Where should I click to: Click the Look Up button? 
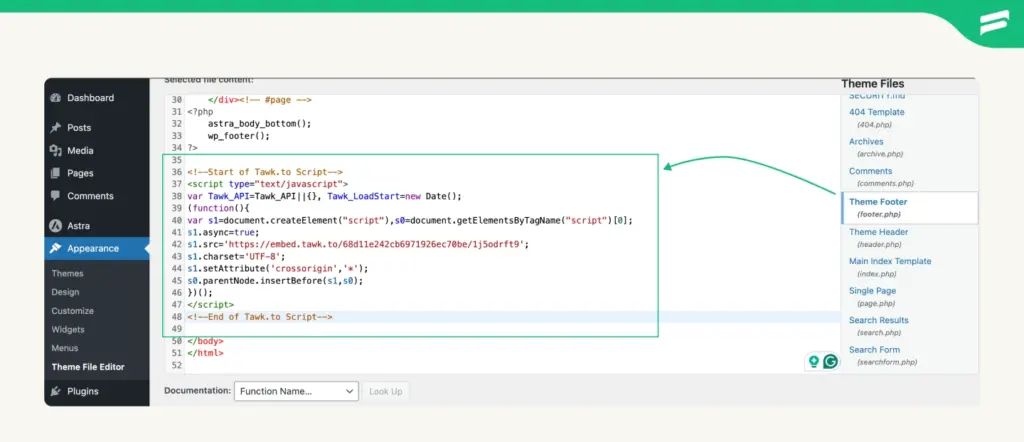coord(385,392)
